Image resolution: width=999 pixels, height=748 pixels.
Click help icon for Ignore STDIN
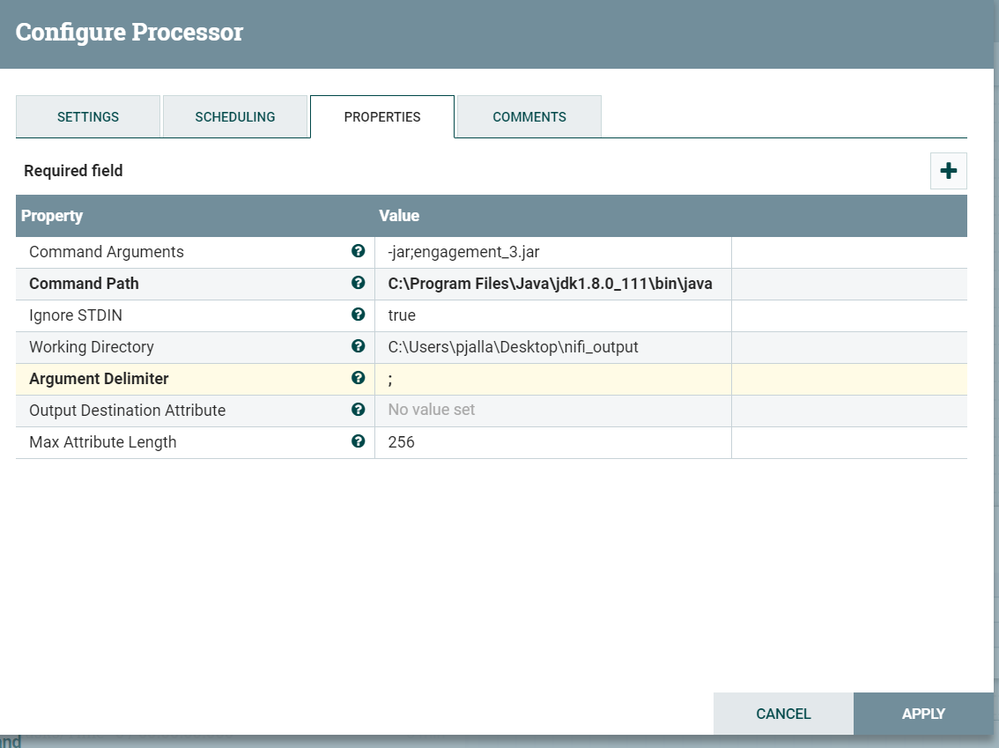pyautogui.click(x=358, y=314)
